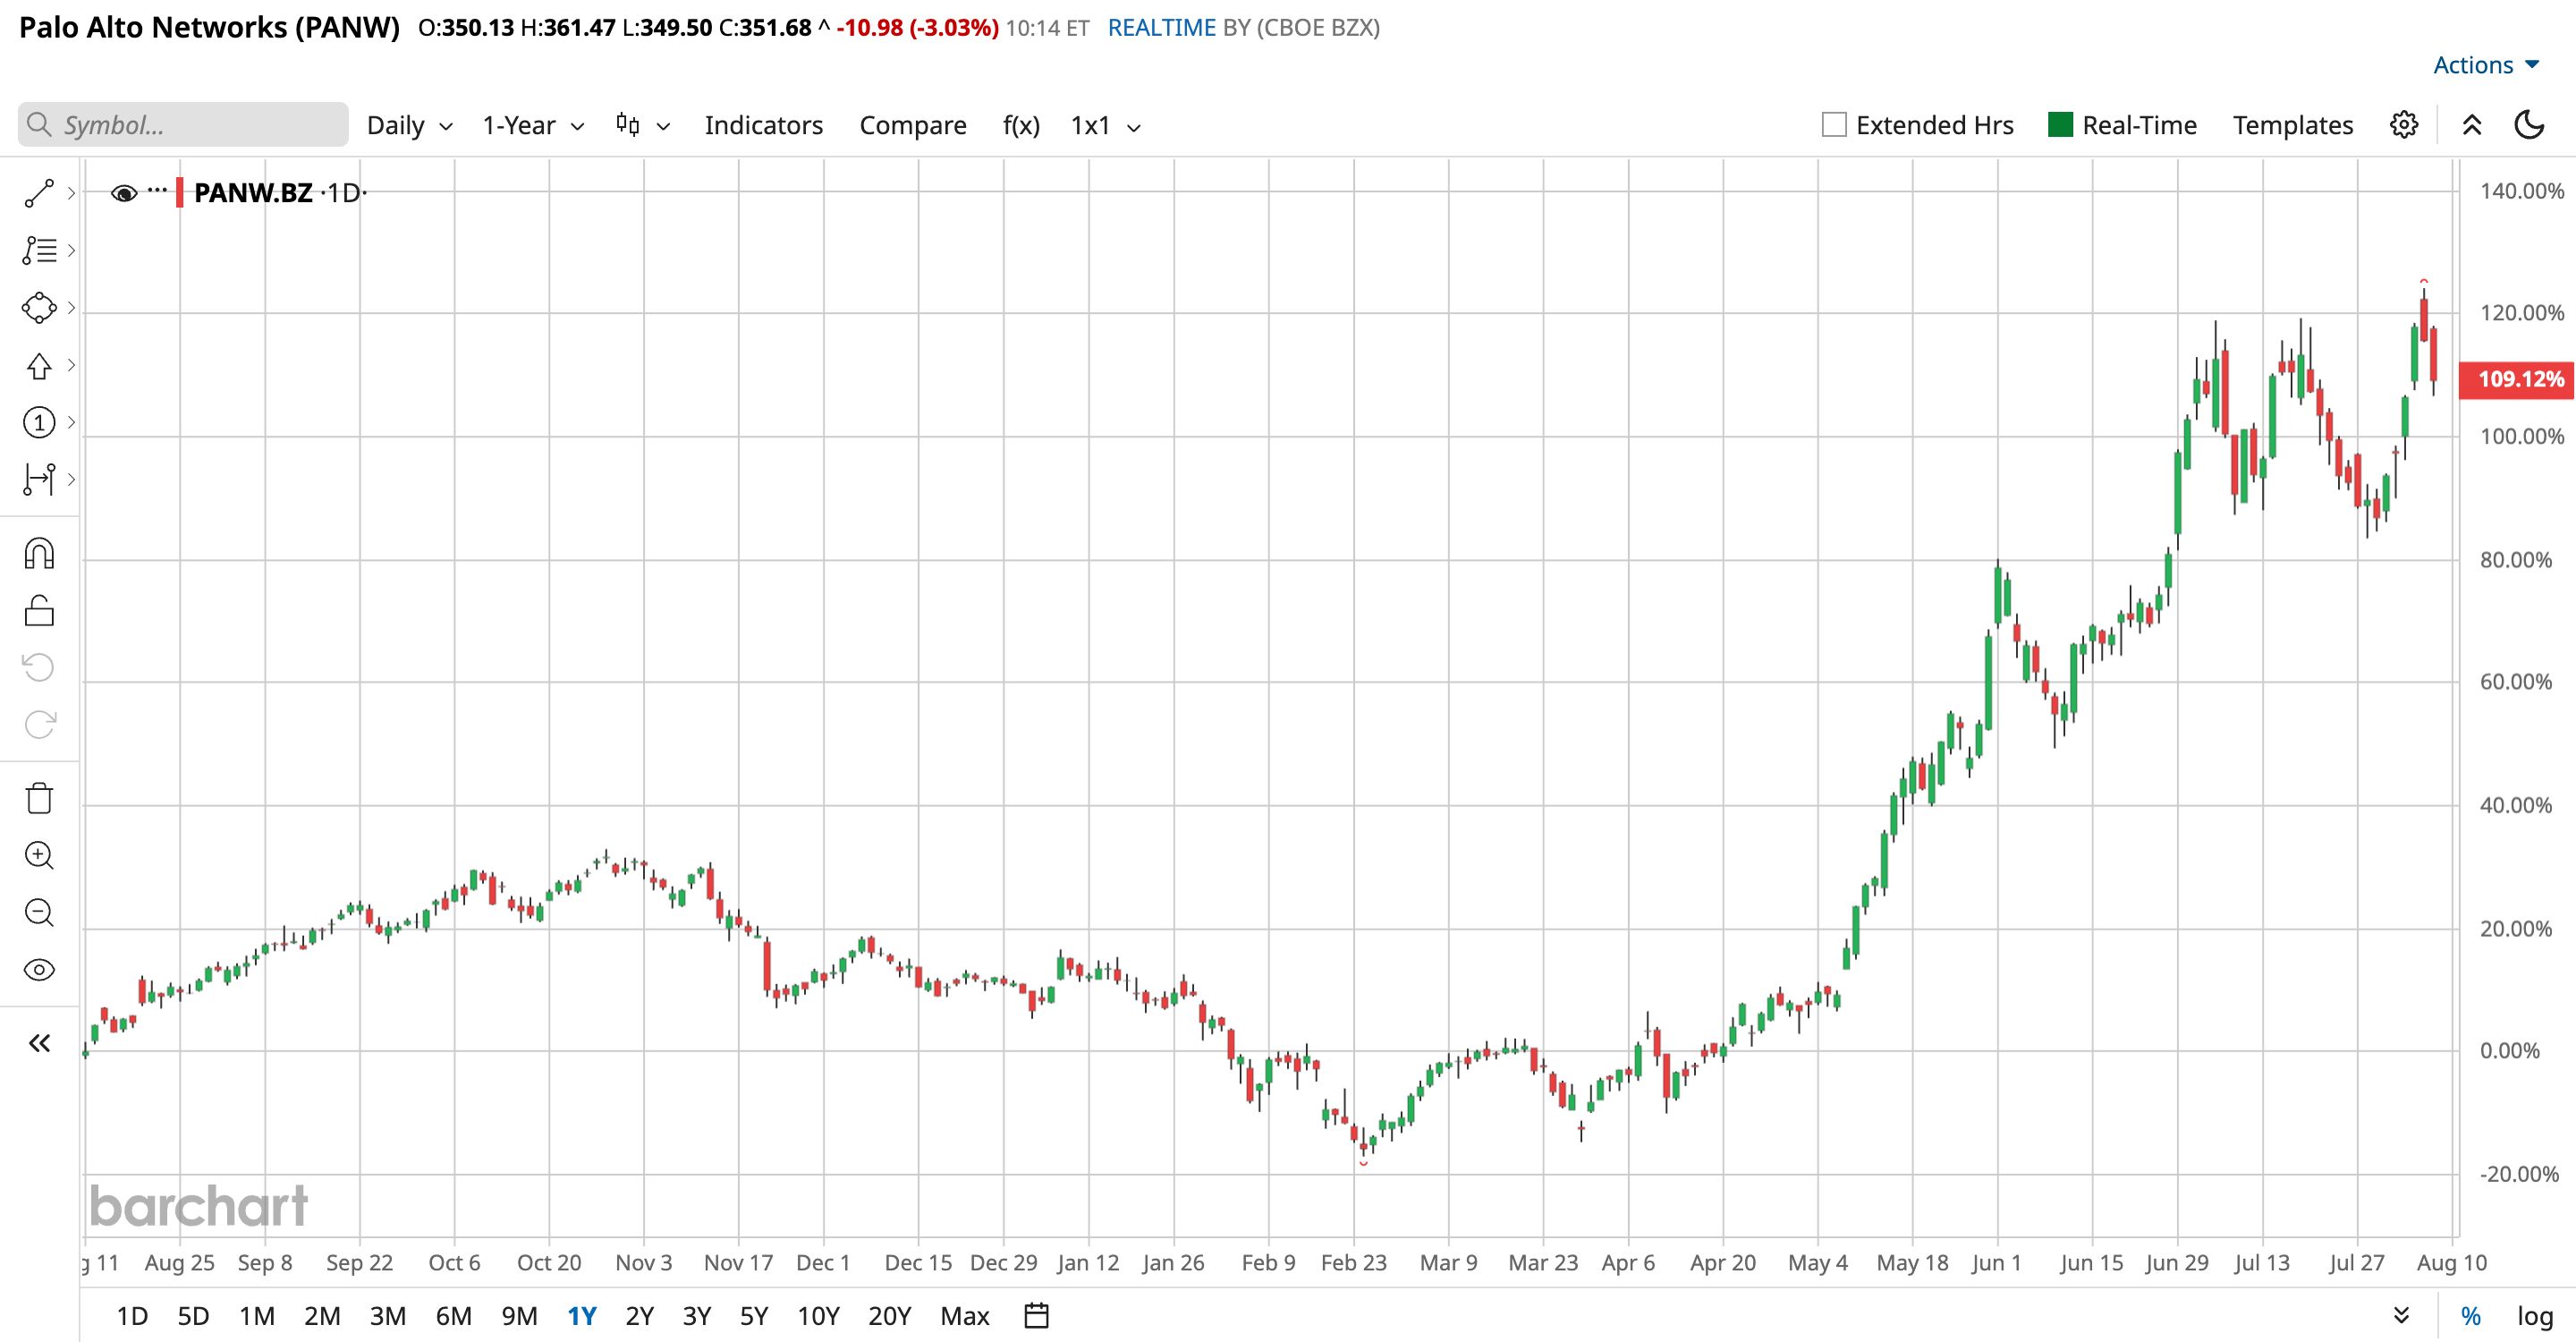Select the arrow marker tool
2576x1342 pixels.
point(39,366)
